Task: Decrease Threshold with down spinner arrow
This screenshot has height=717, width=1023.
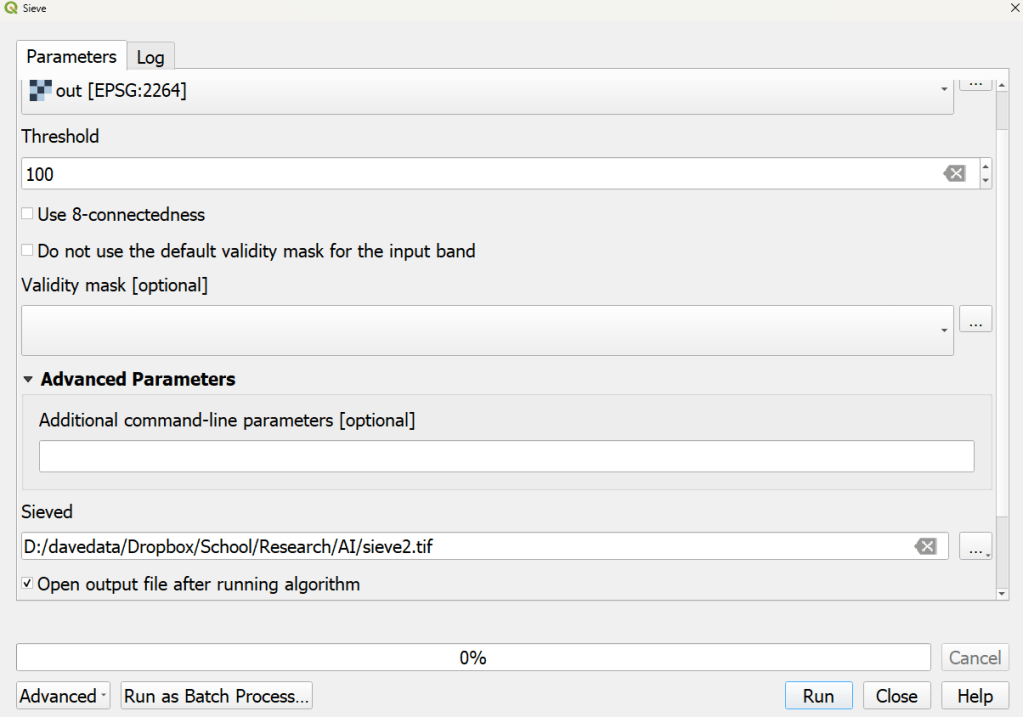Action: click(987, 181)
